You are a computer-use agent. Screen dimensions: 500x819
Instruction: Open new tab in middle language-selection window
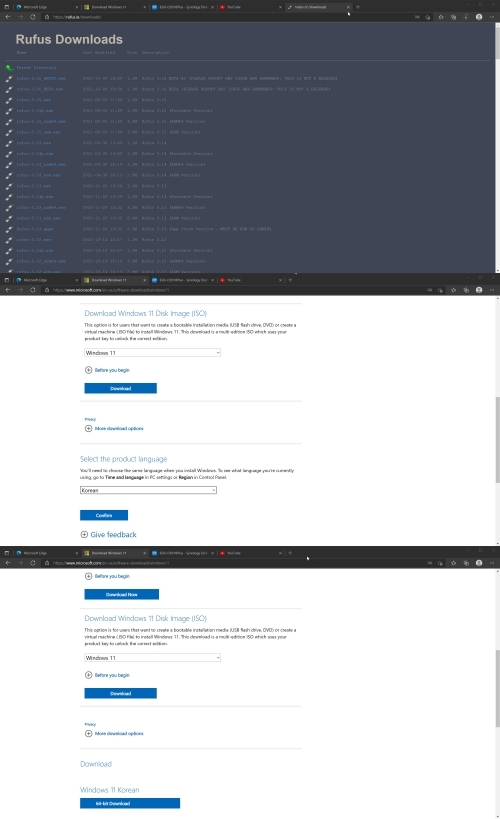pyautogui.click(x=290, y=280)
